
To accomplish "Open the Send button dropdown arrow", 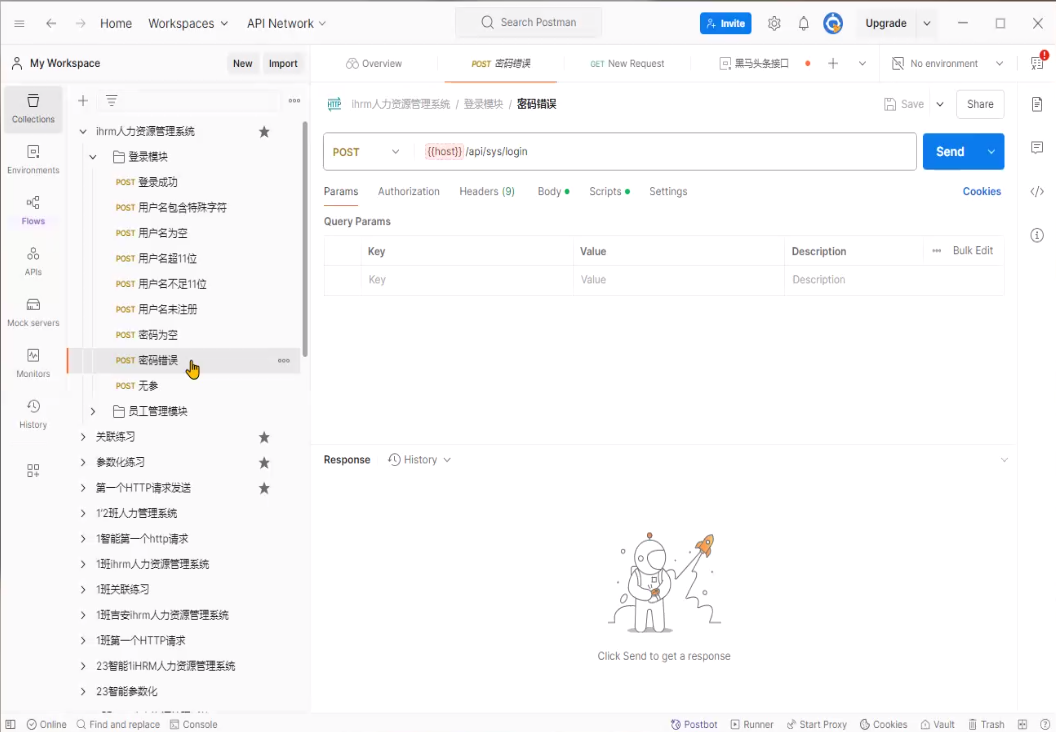I will tap(991, 152).
